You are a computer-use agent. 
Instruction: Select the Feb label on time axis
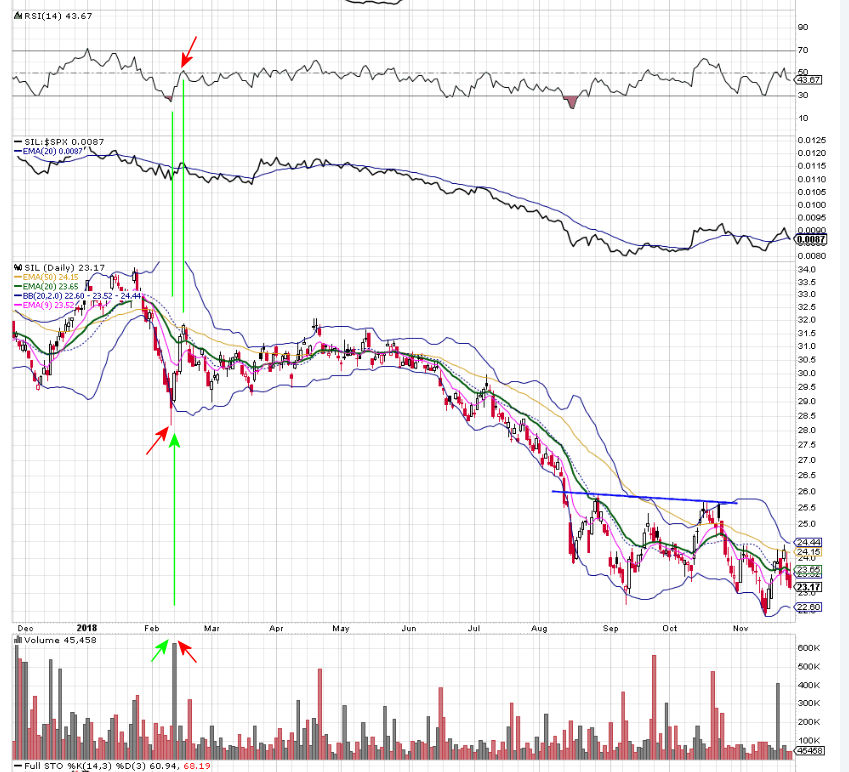coord(152,628)
